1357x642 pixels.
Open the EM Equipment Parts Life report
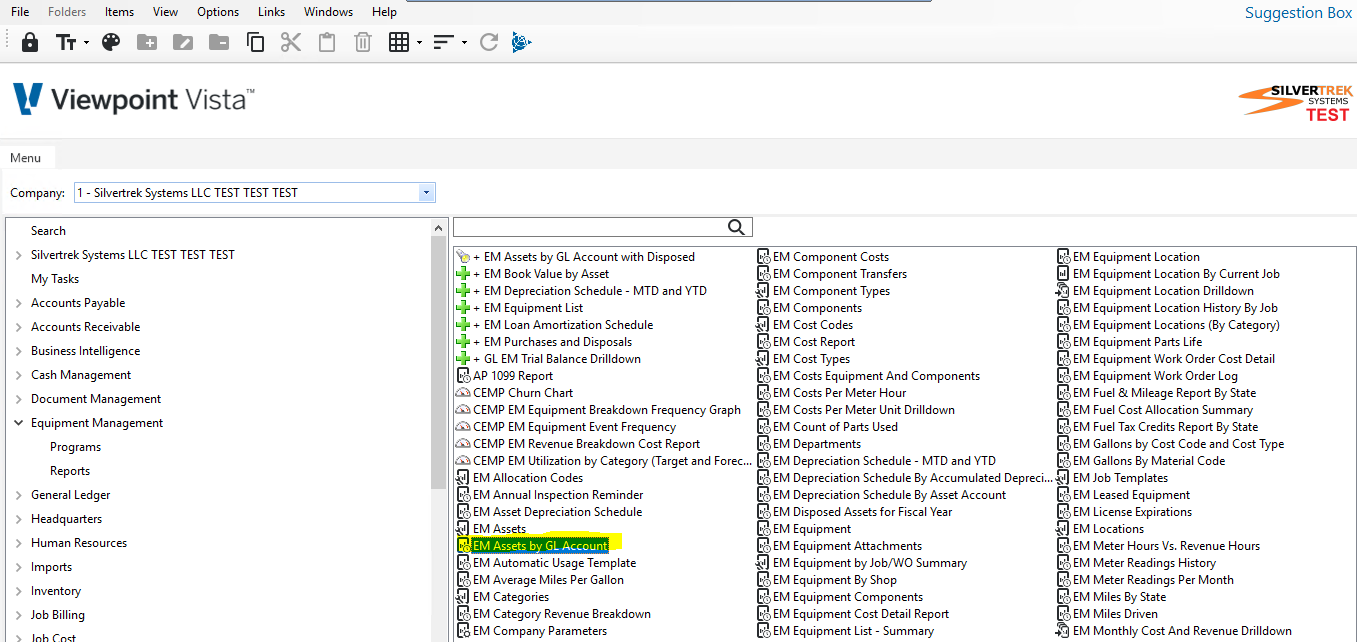[x=1137, y=342]
